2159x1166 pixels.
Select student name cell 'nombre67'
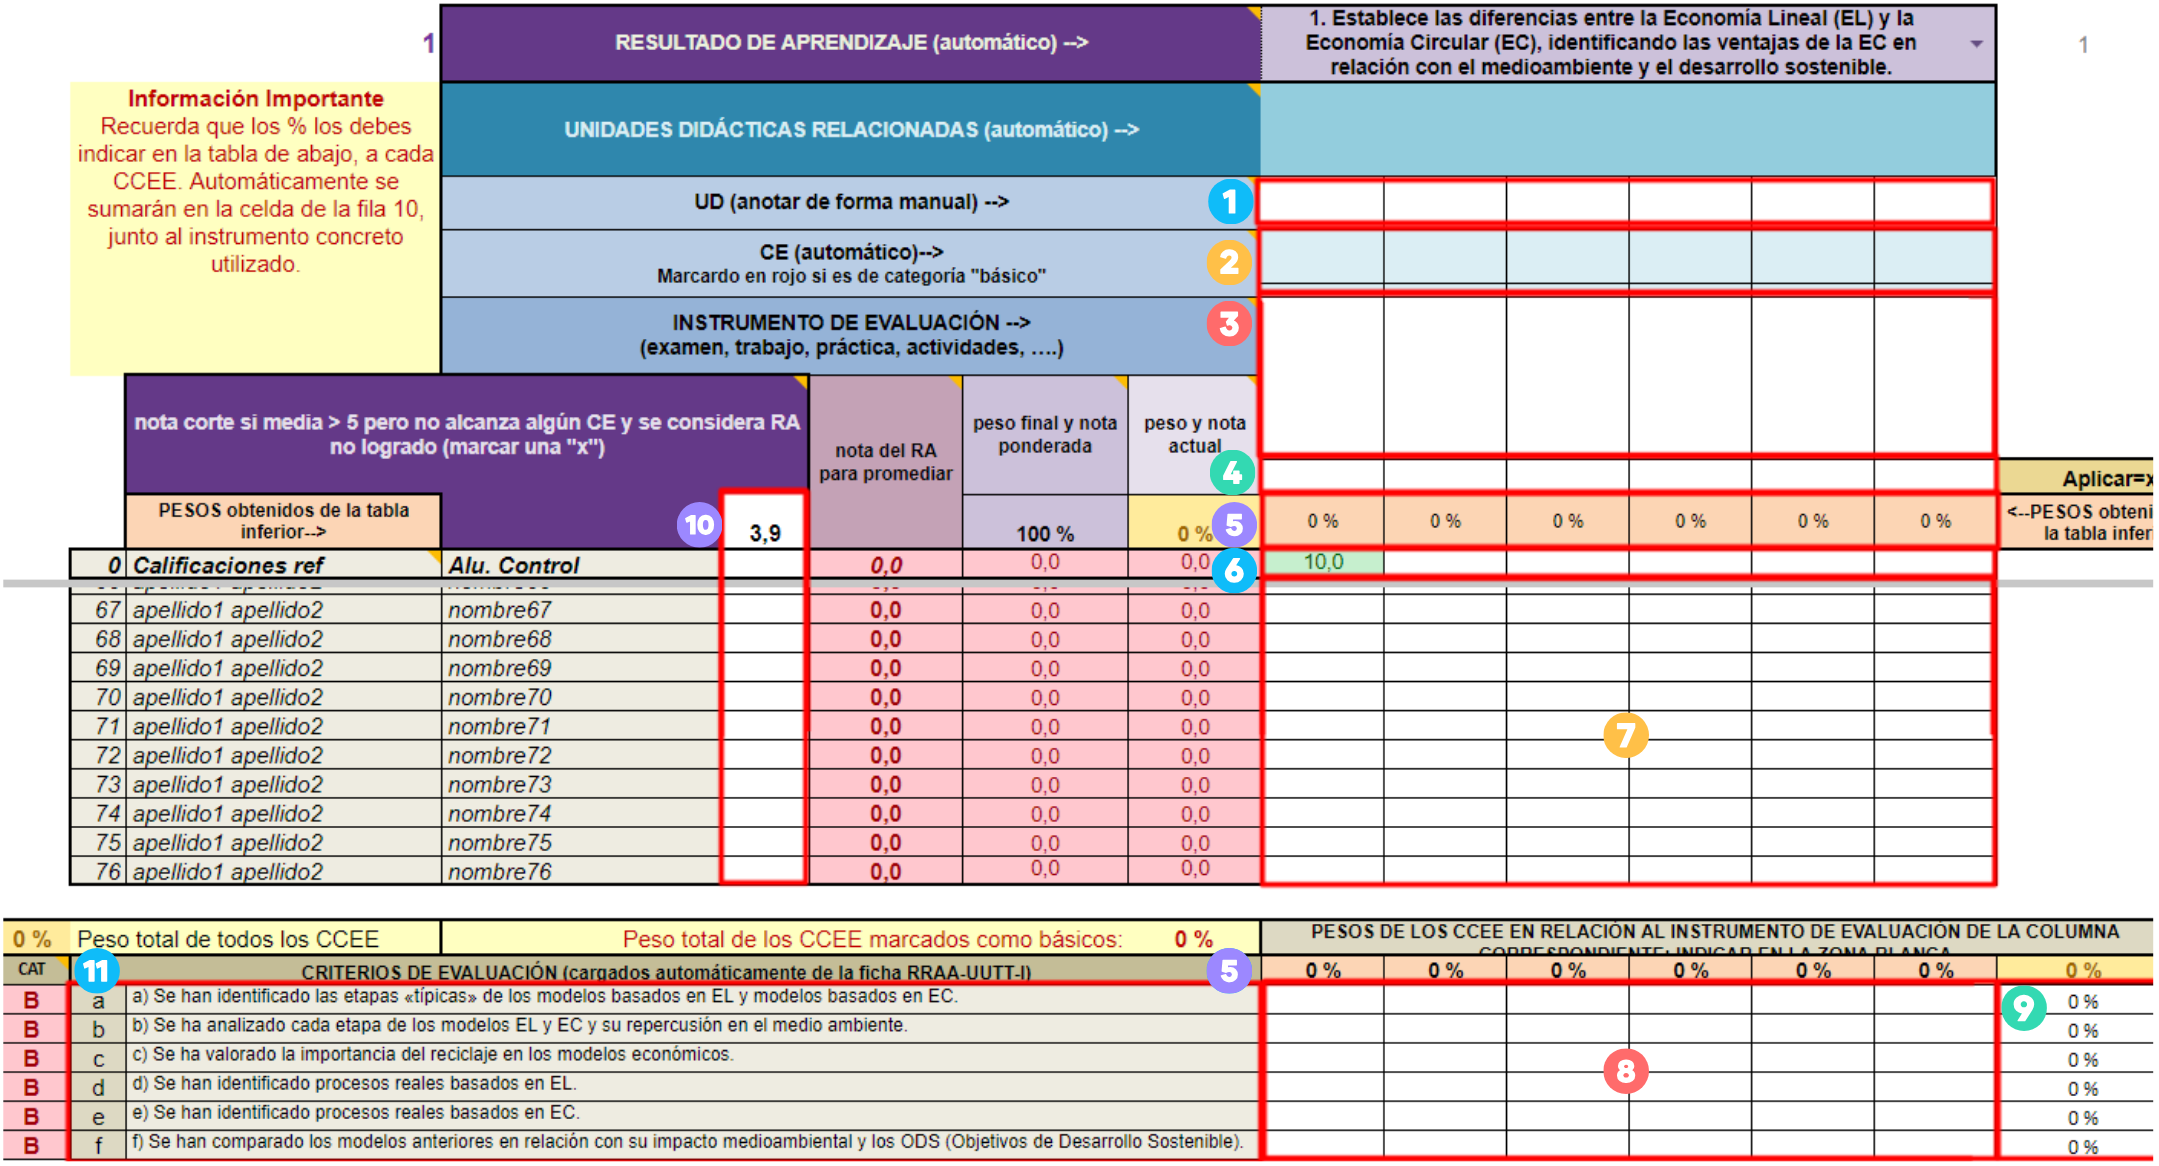[582, 610]
